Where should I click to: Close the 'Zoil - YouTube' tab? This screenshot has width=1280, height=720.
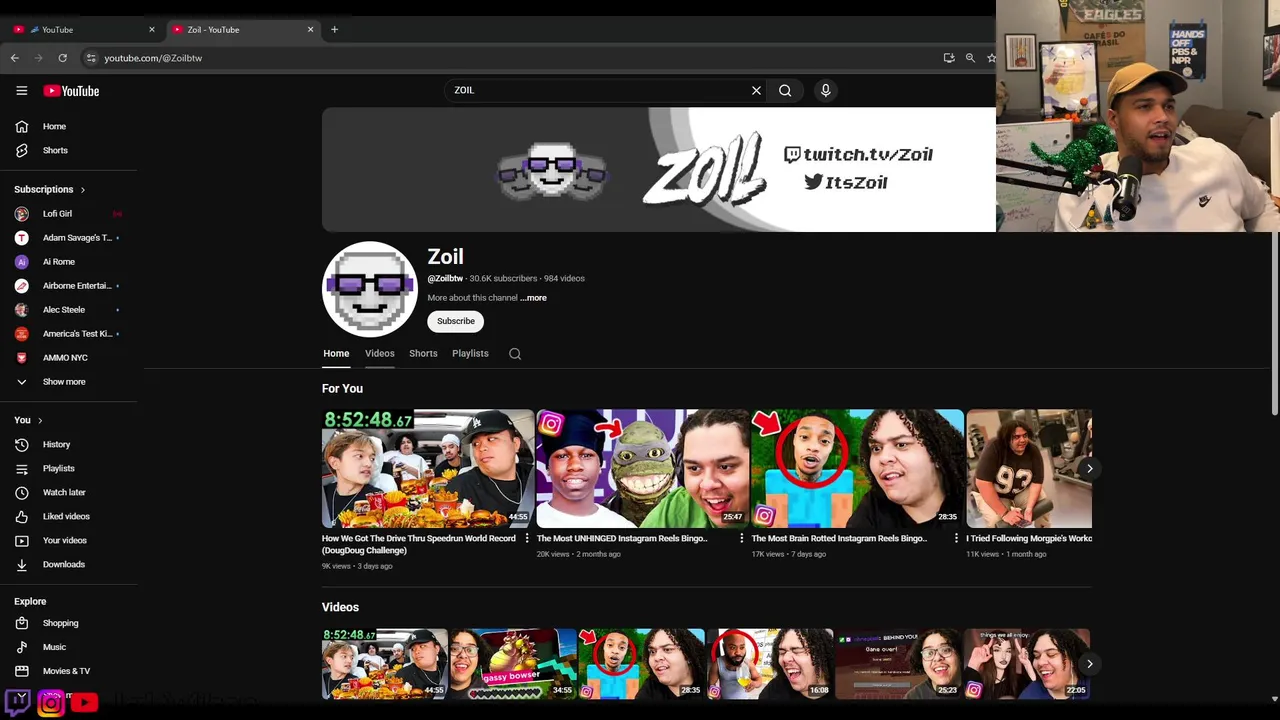(310, 29)
